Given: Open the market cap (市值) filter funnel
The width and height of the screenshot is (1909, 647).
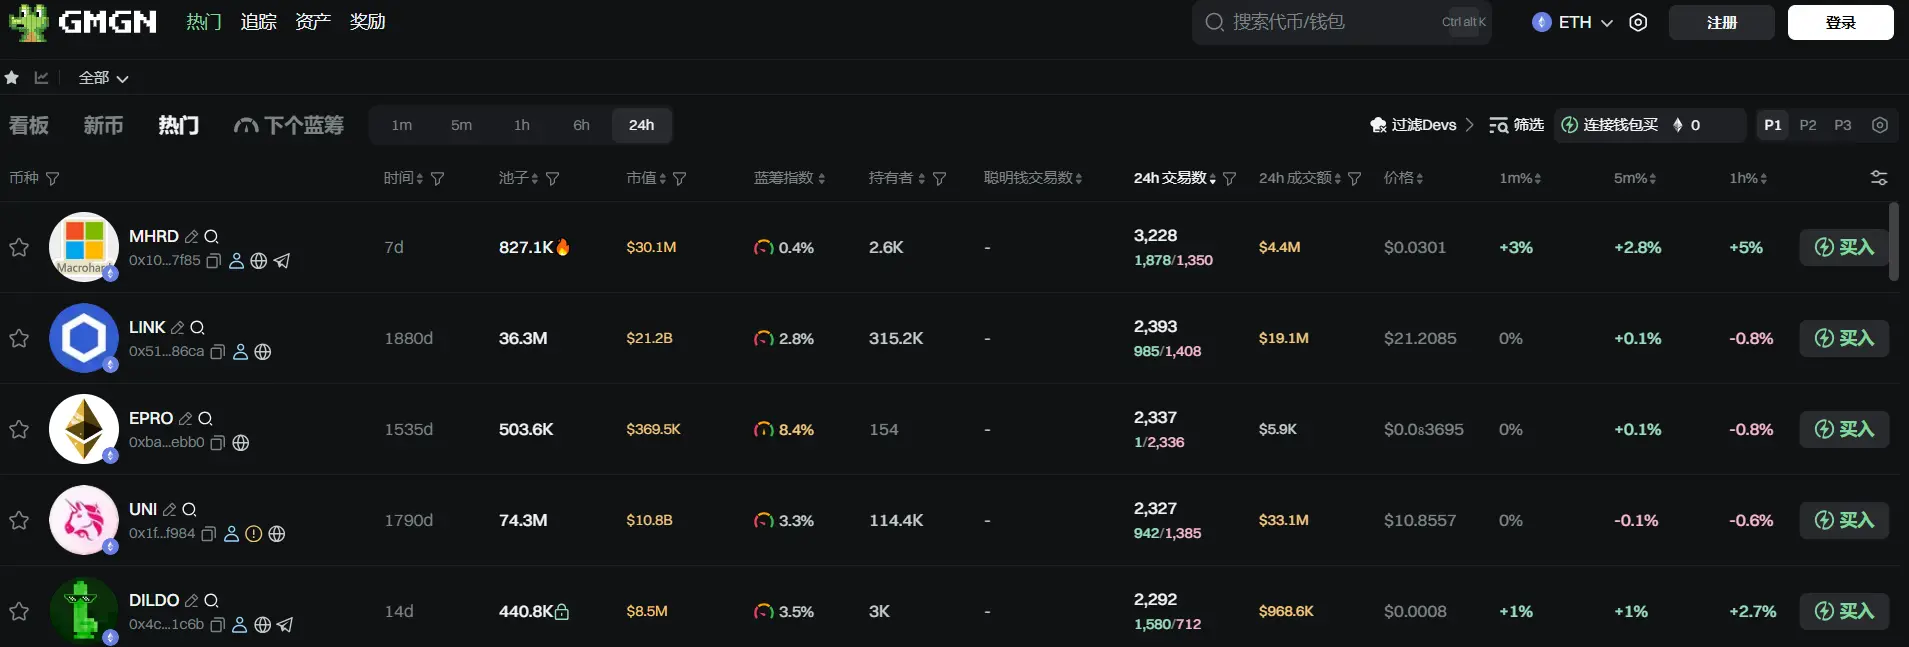Looking at the screenshot, I should coord(680,179).
